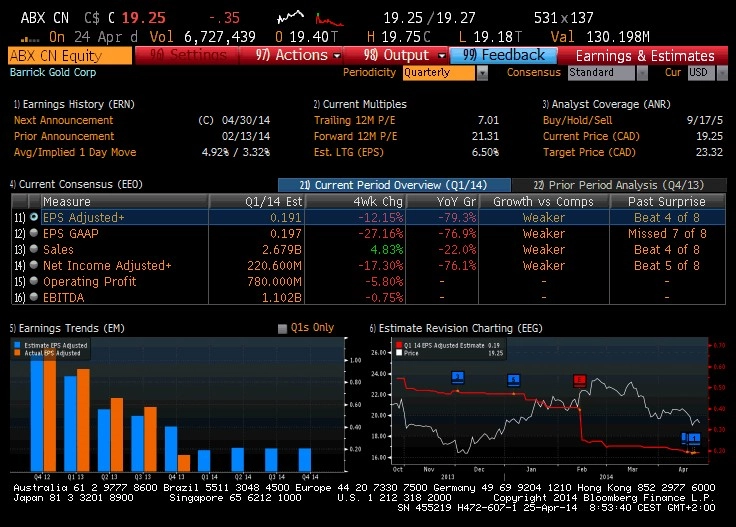
Task: Open the Cur USD currency dropdown
Action: [x=722, y=73]
